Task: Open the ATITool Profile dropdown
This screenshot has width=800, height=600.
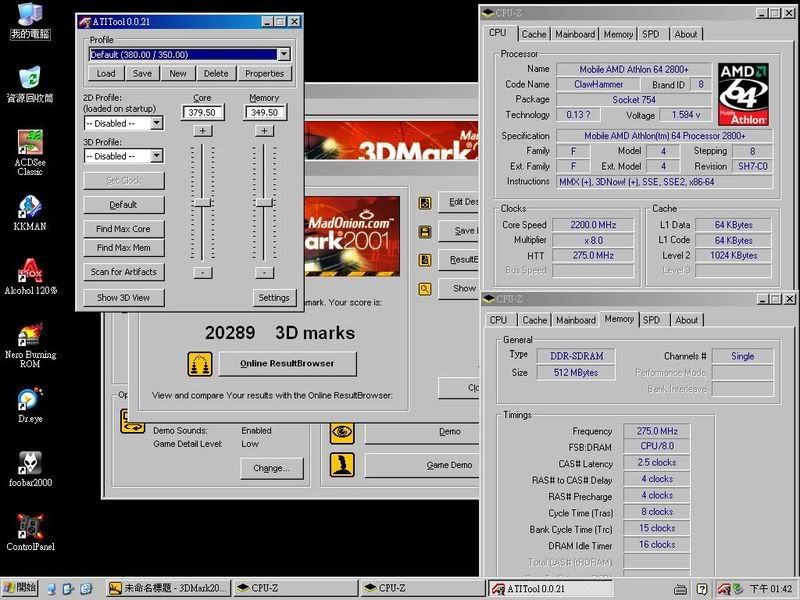Action: pos(284,54)
